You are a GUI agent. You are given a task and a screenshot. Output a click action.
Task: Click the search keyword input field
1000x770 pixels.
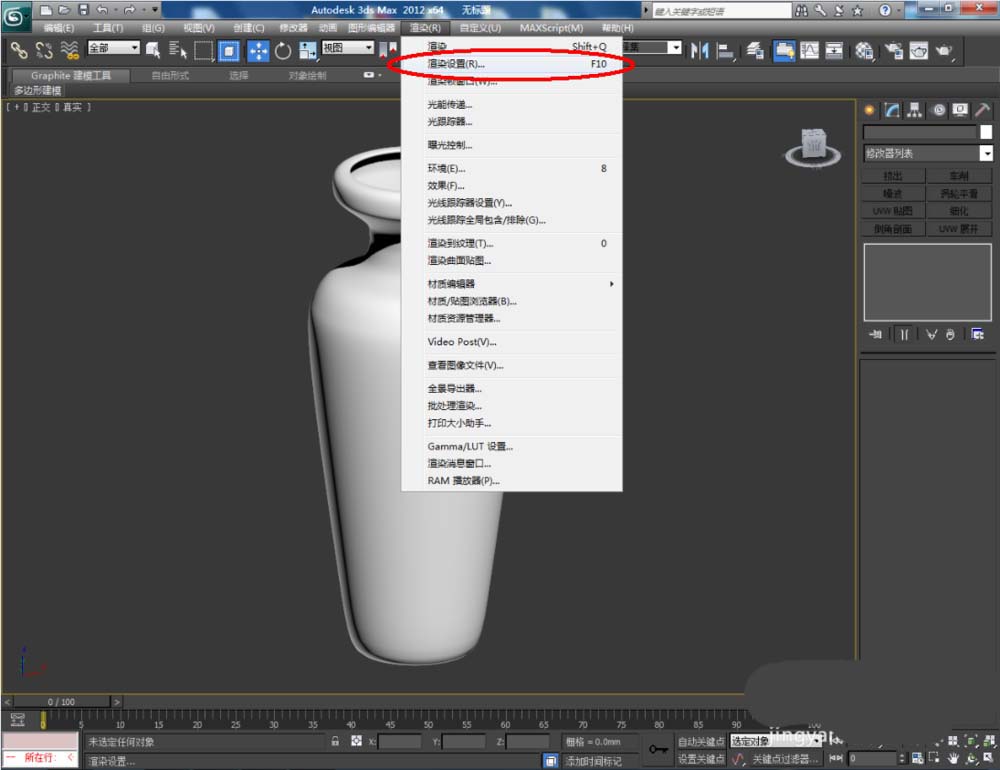pyautogui.click(x=721, y=11)
